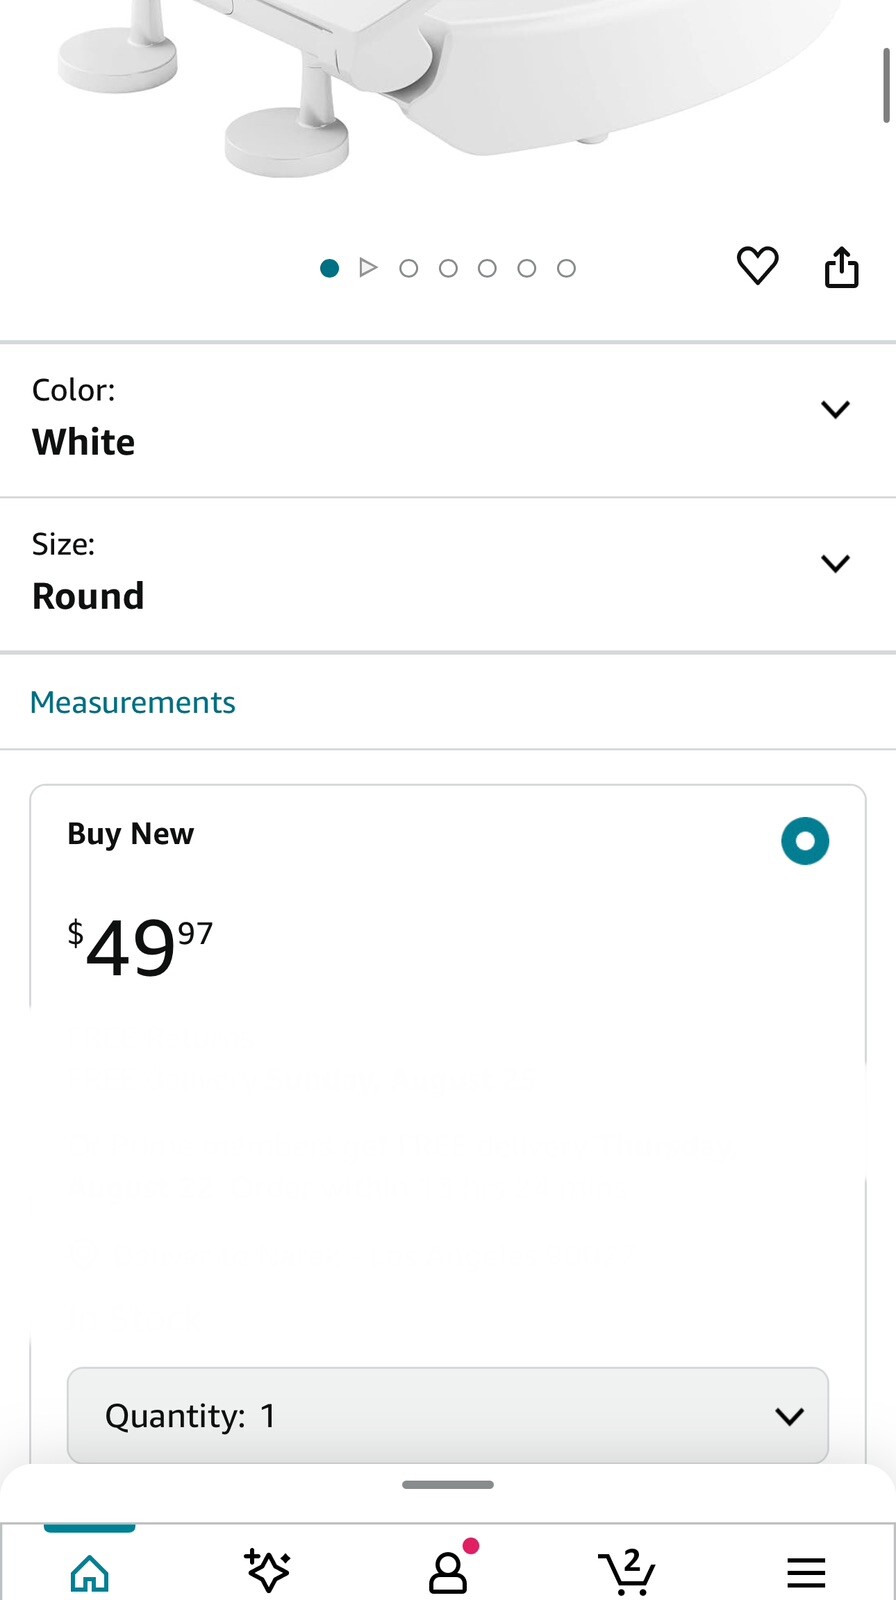Open the hamburger navigation menu

[806, 1570]
